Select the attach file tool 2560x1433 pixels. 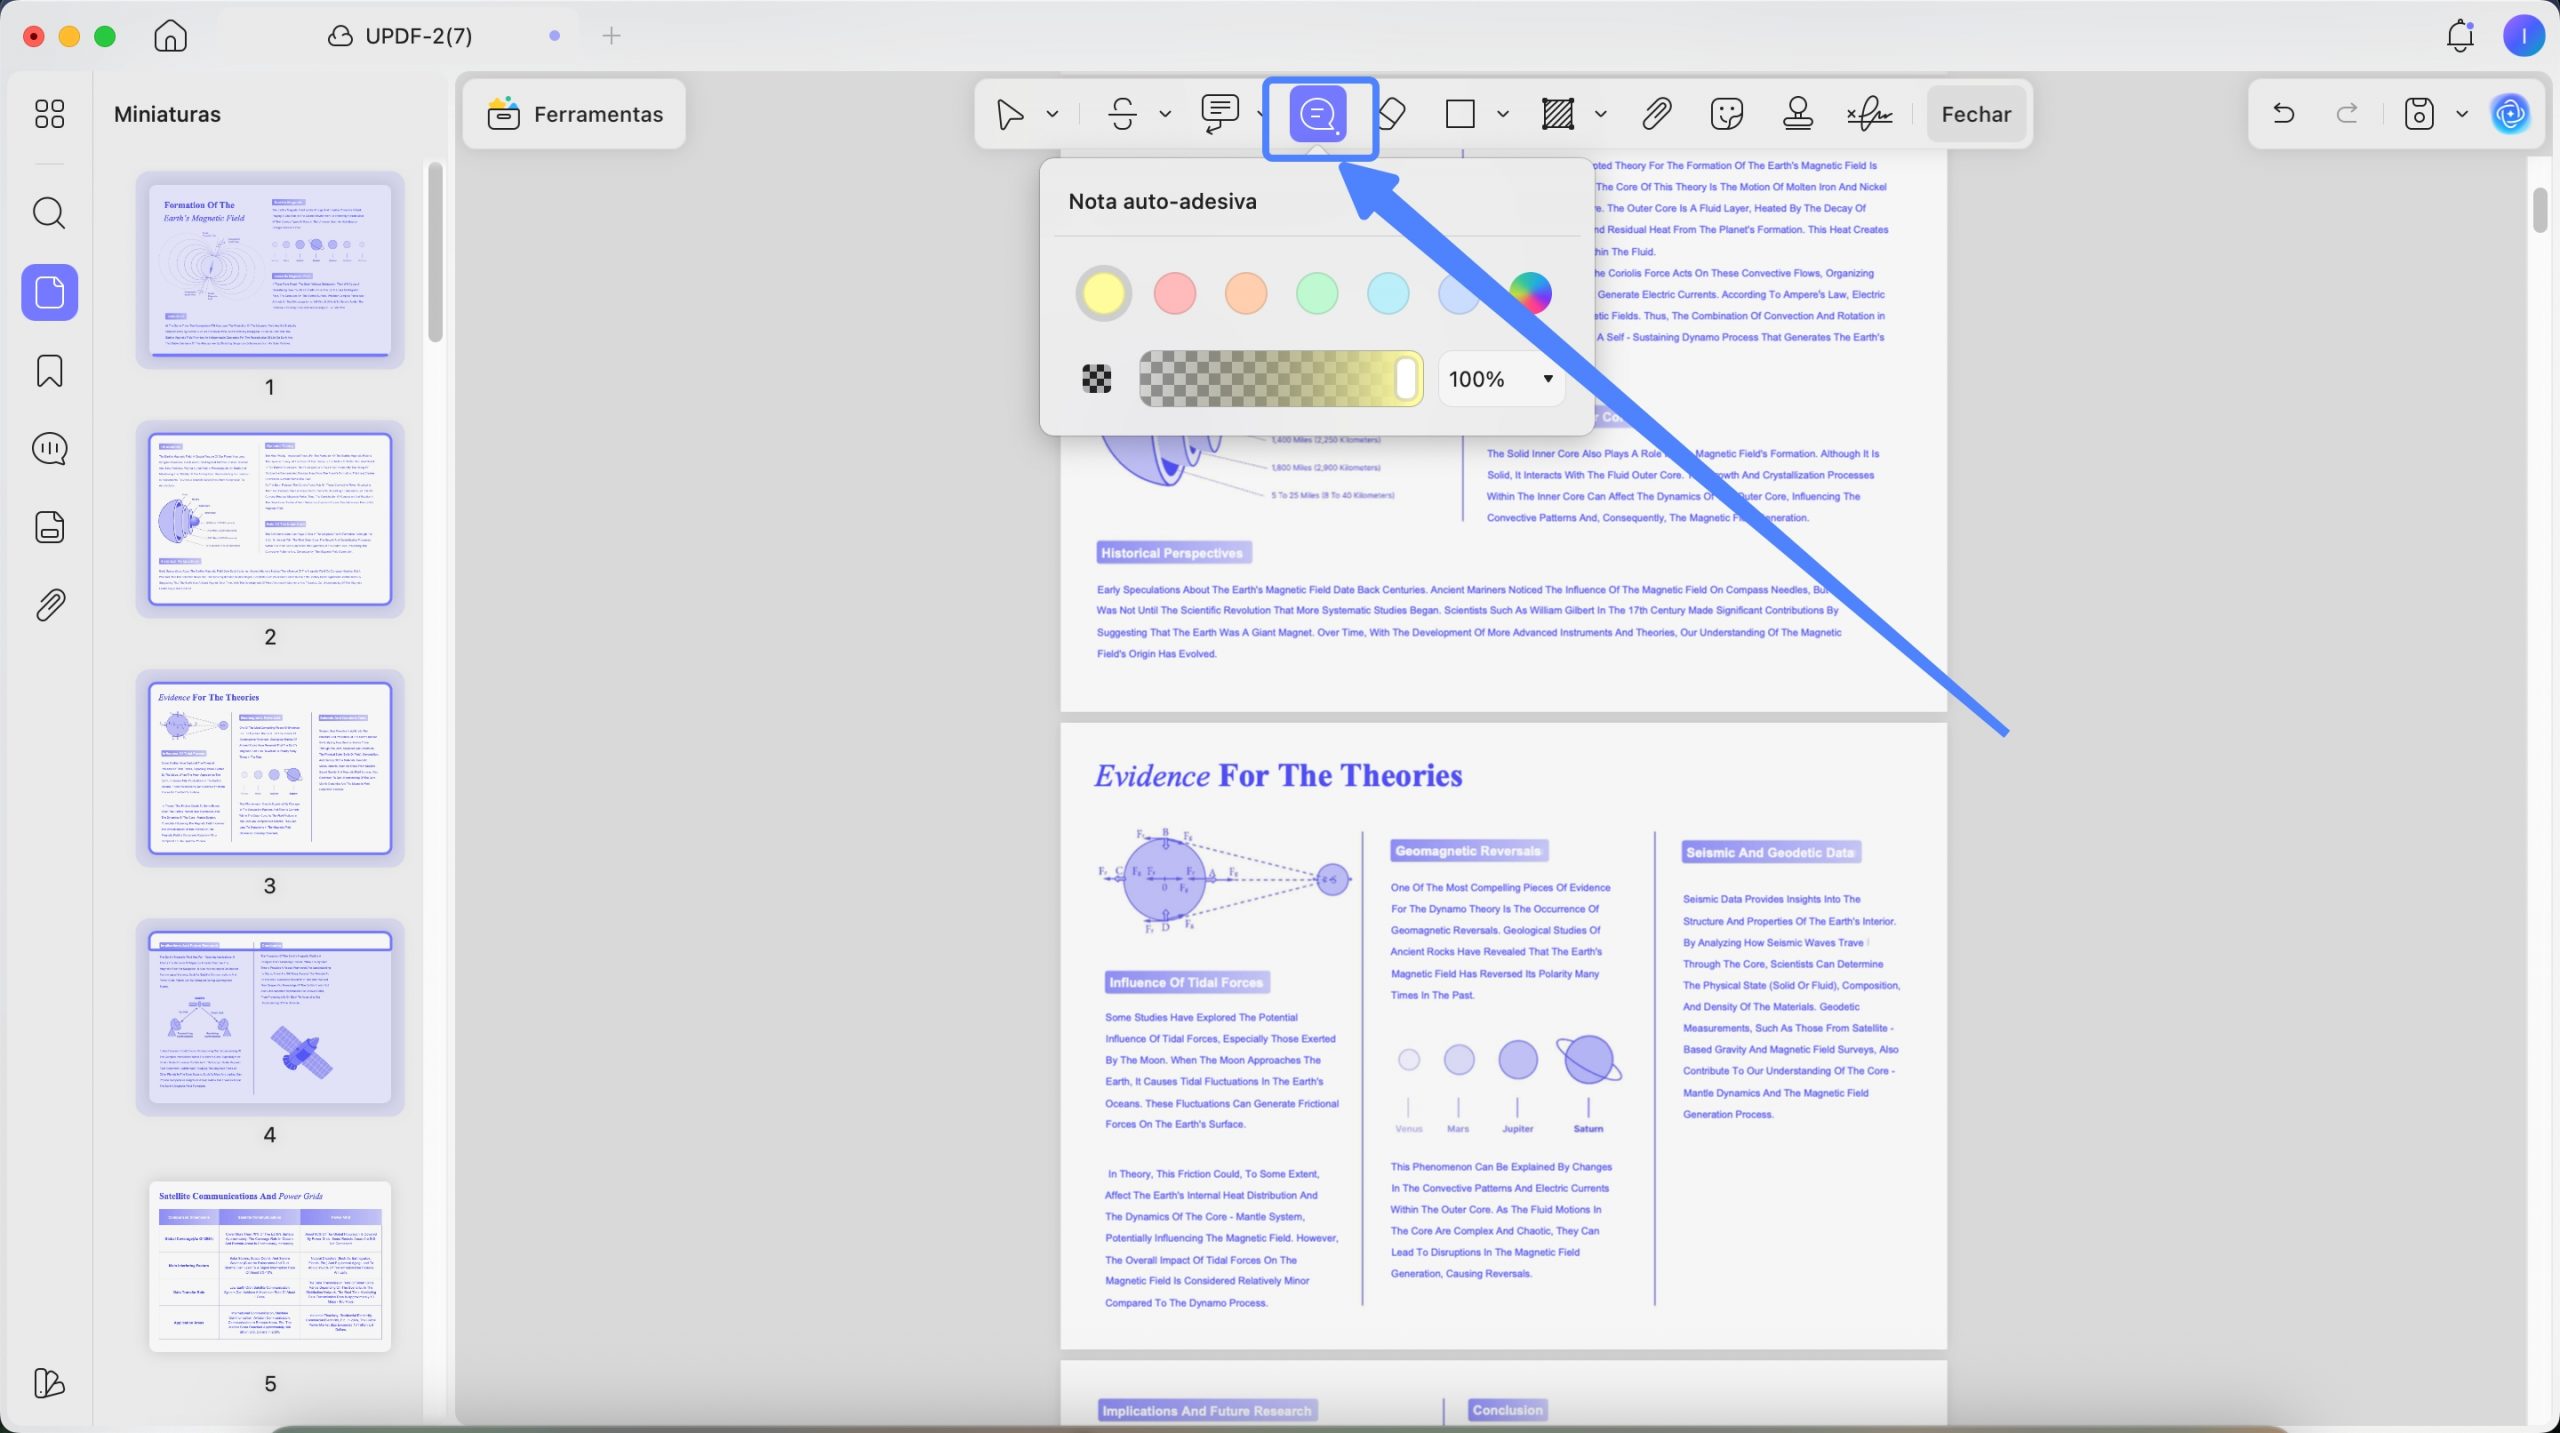pyautogui.click(x=1657, y=114)
